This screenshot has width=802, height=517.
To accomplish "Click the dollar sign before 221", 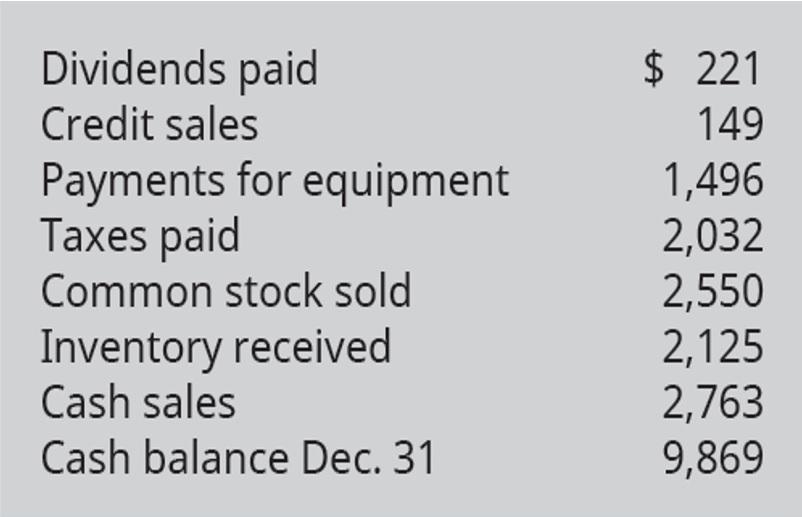I will click(654, 69).
